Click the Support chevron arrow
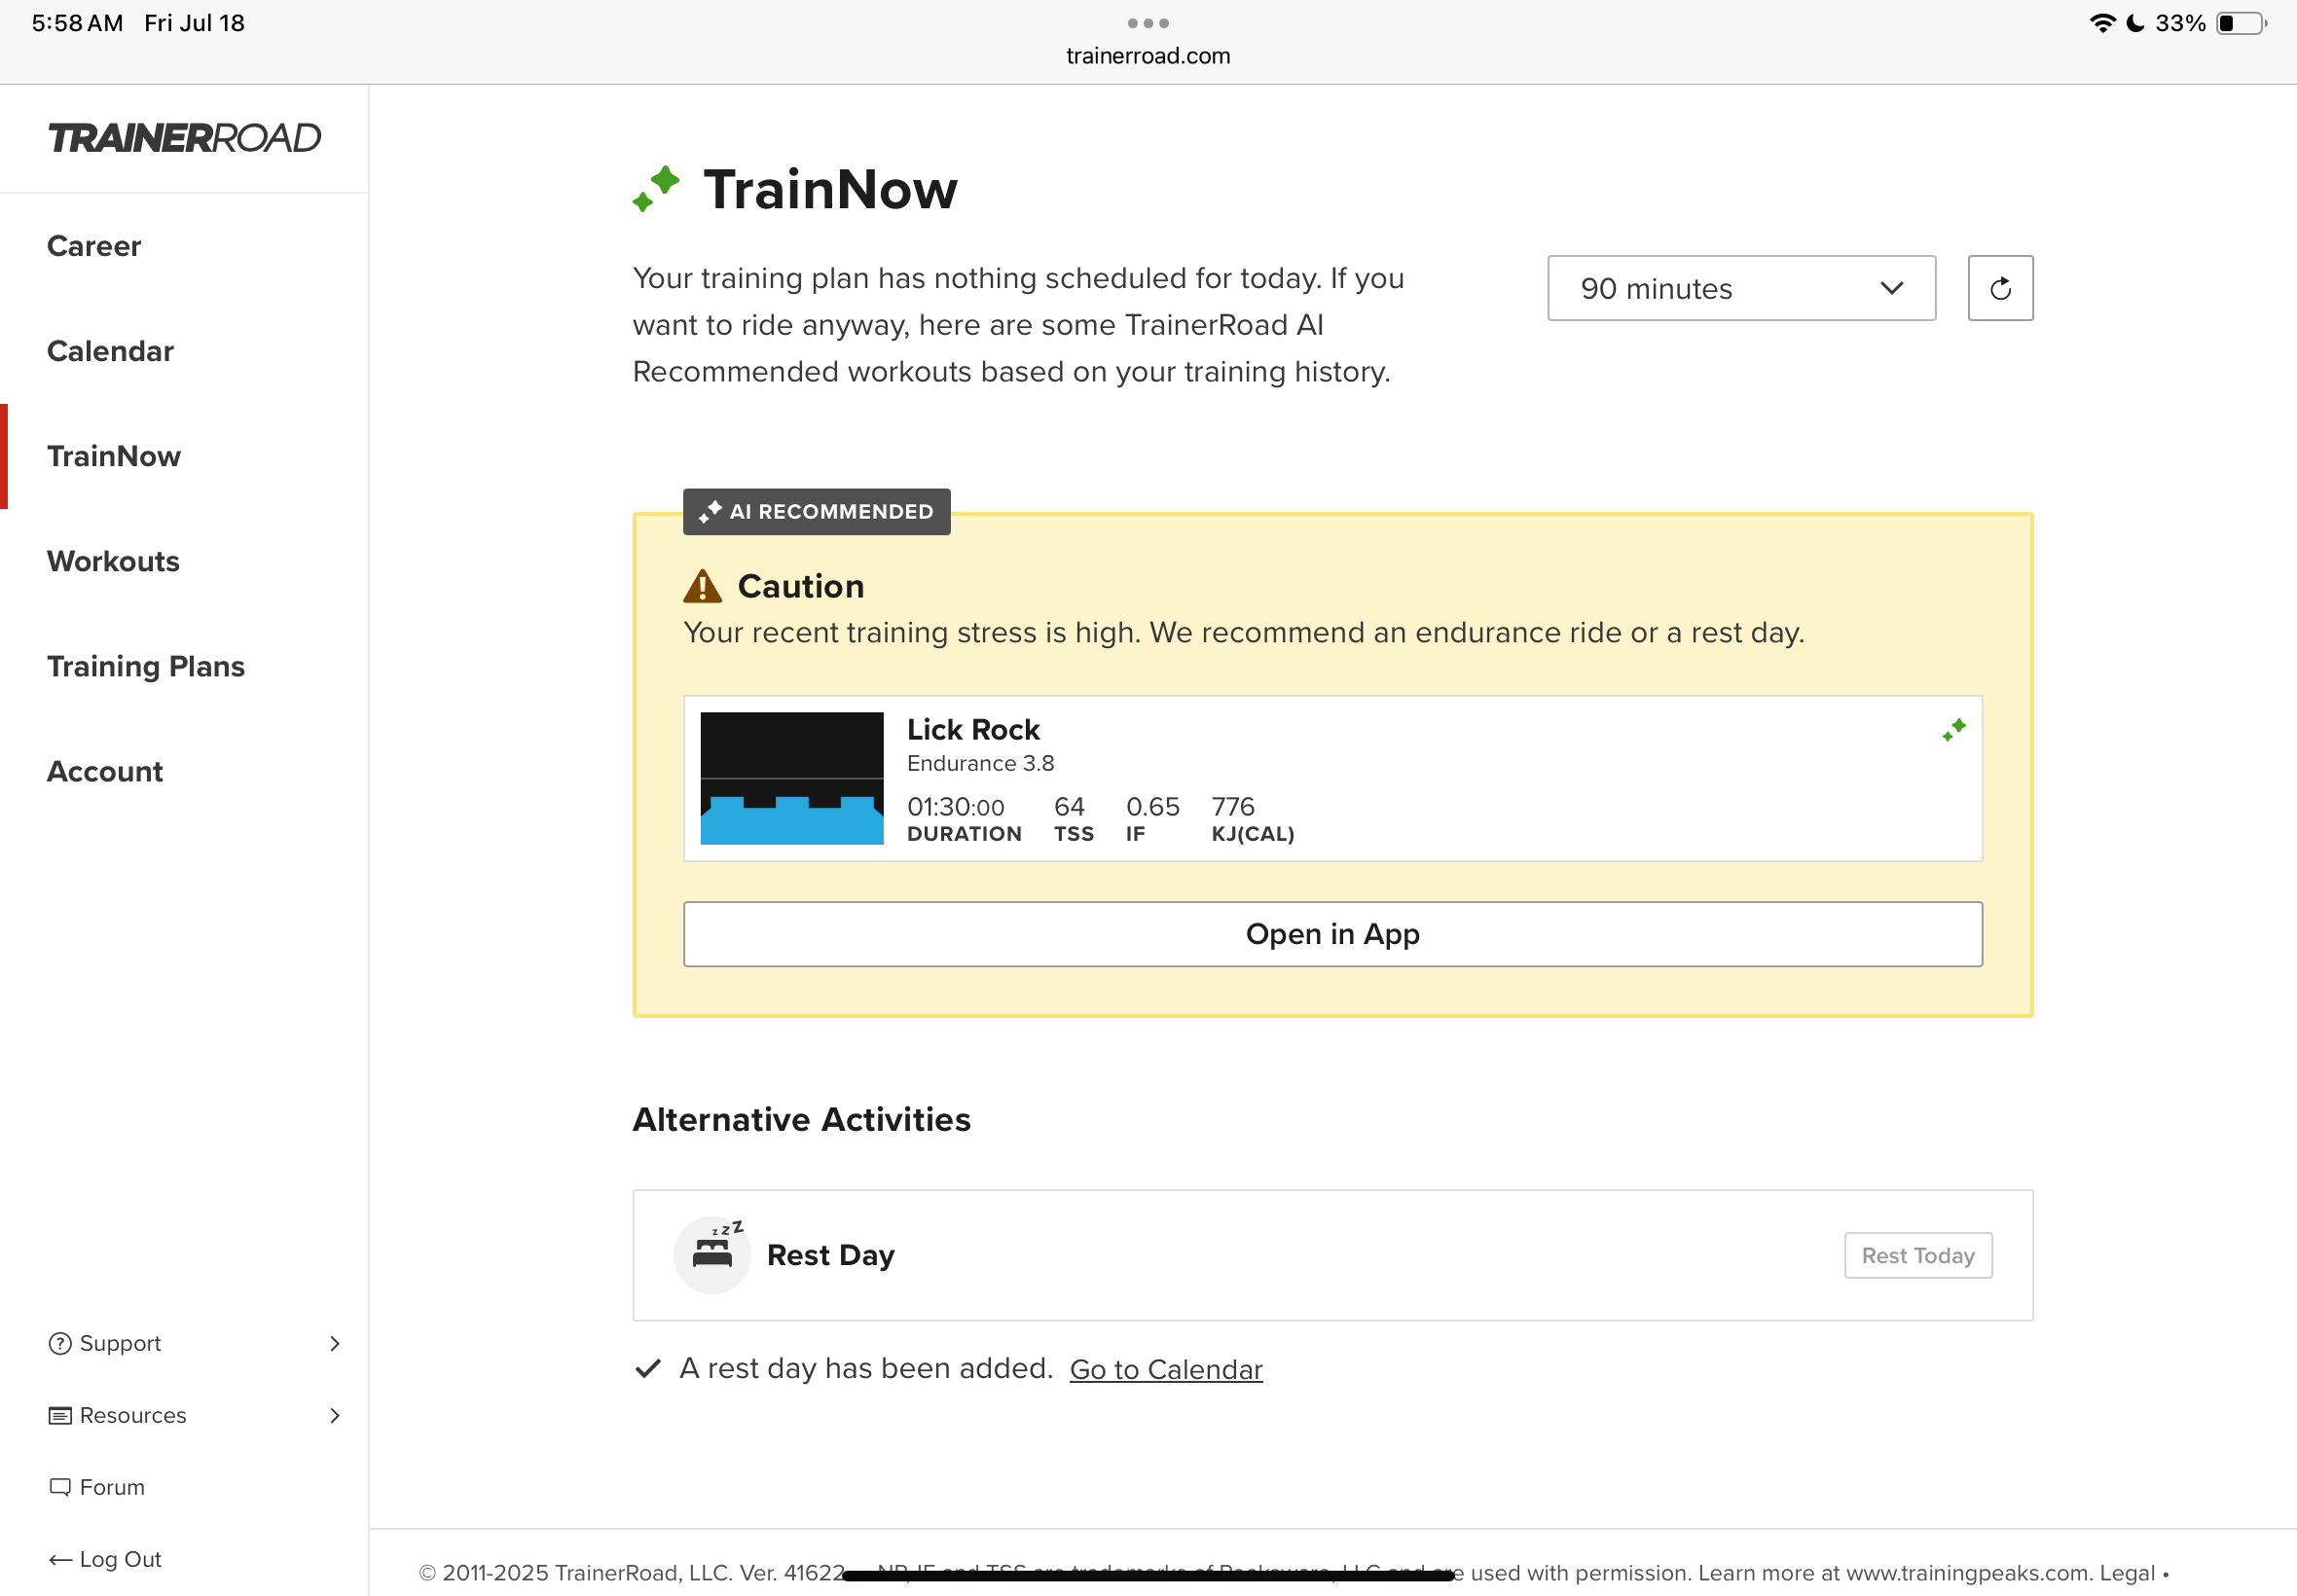This screenshot has height=1596, width=2297. [335, 1343]
